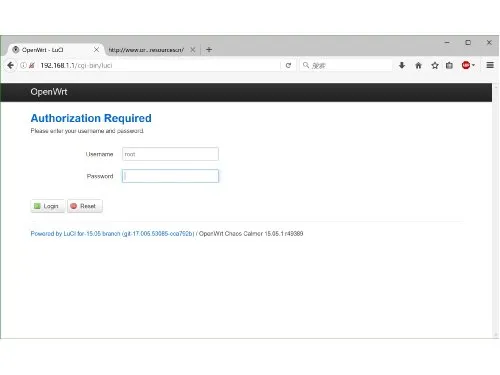This screenshot has width=500, height=375.
Task: Open the site information icon in address bar
Action: (23, 65)
